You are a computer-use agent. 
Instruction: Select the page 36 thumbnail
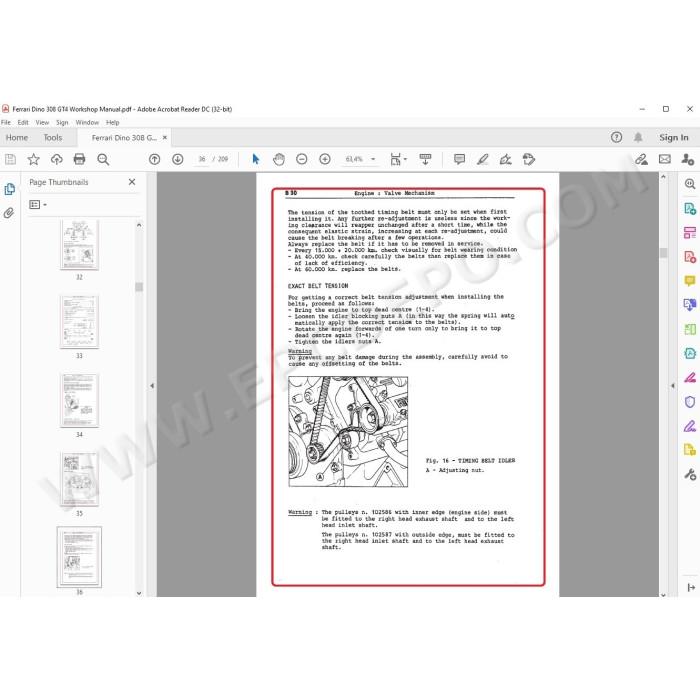pyautogui.click(x=79, y=557)
